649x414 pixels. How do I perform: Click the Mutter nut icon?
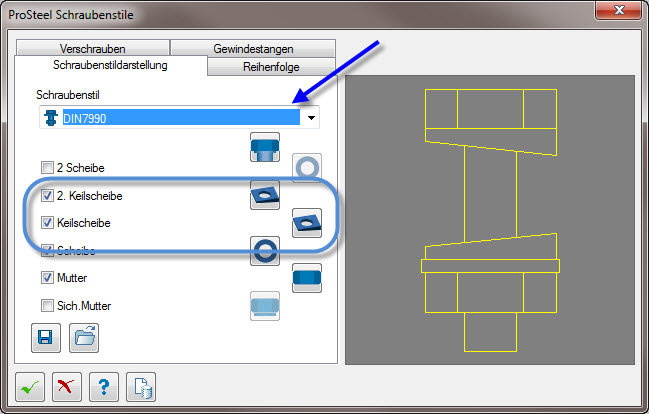(x=307, y=278)
